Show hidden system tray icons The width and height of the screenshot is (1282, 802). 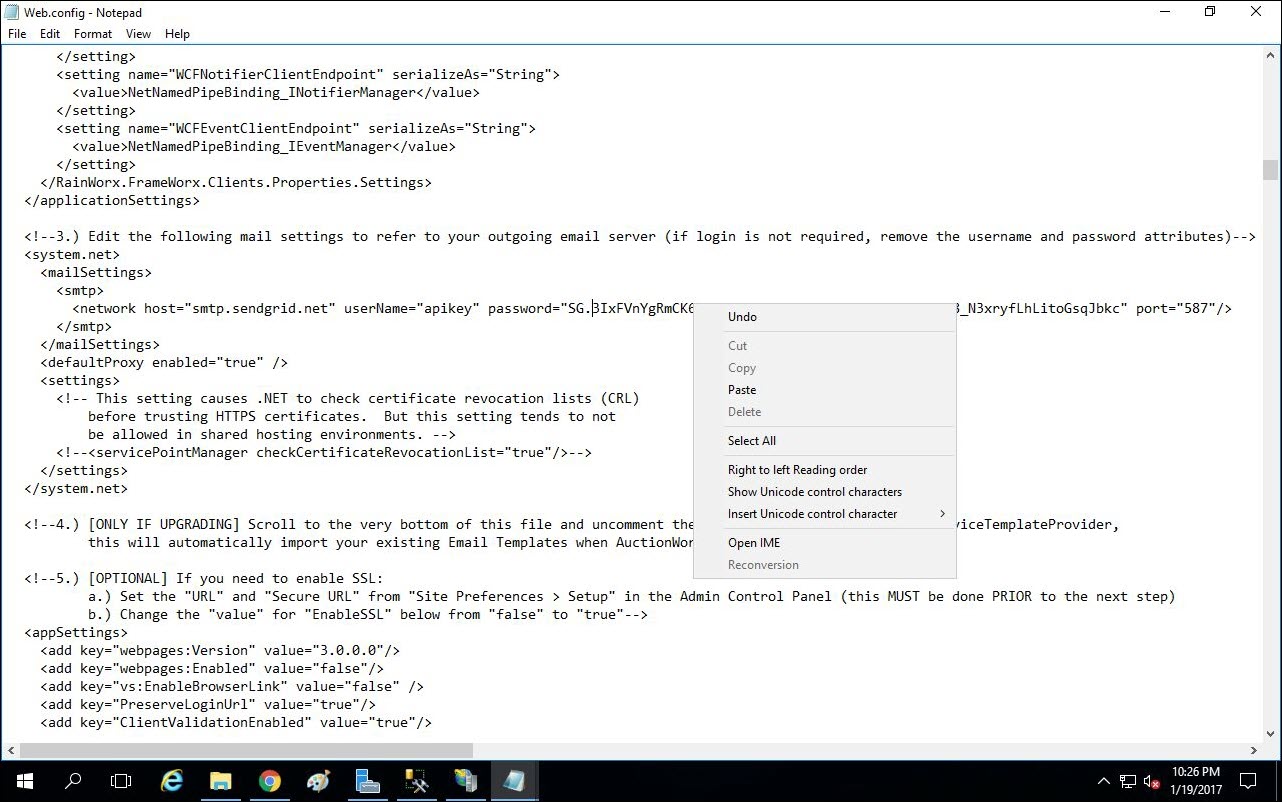click(1104, 781)
